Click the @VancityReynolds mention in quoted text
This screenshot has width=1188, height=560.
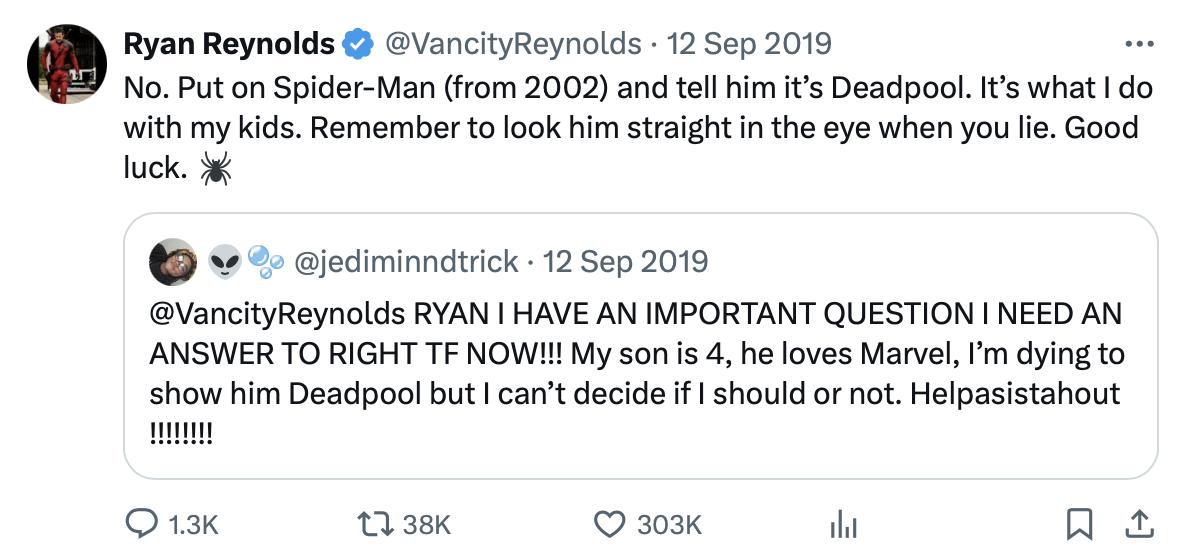tap(276, 313)
